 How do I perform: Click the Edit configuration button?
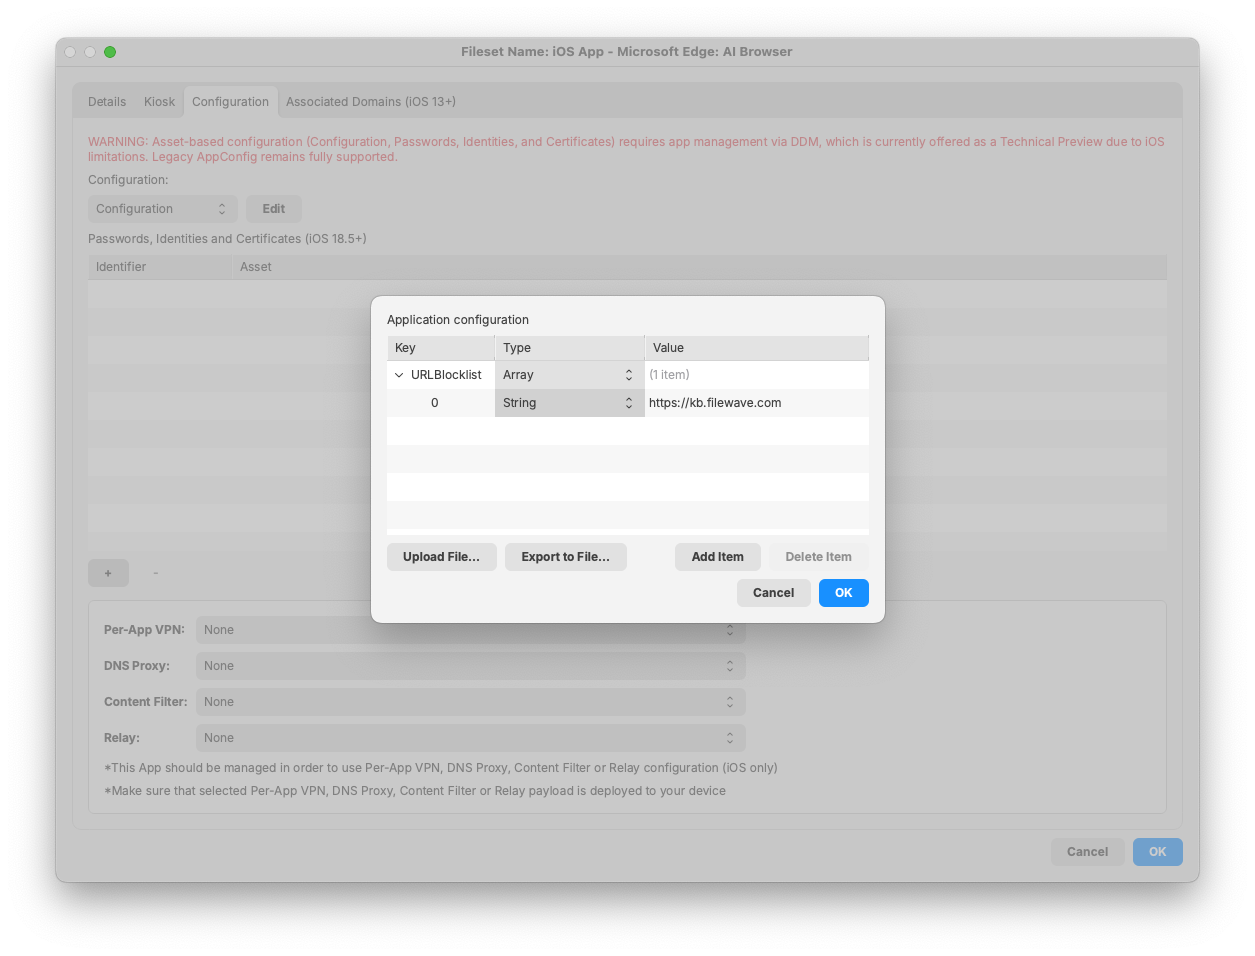[273, 209]
